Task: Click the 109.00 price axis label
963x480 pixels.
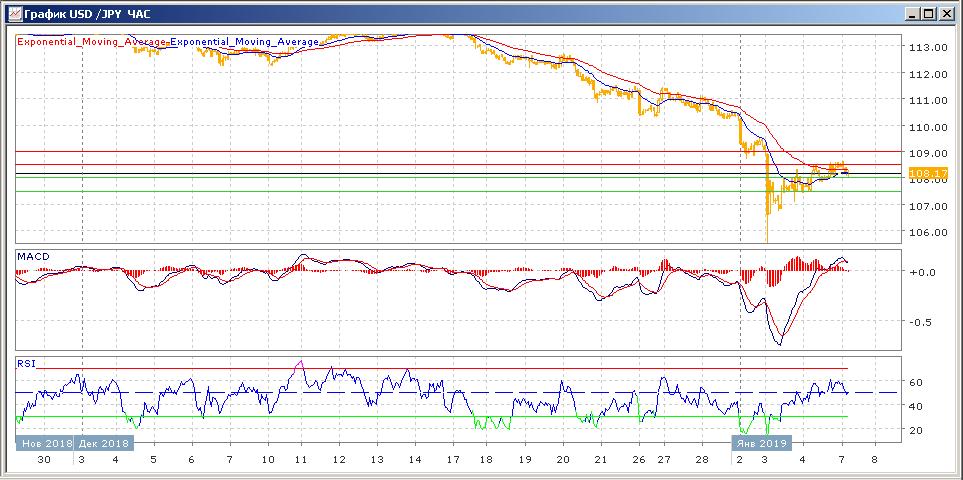Action: pyautogui.click(x=927, y=153)
